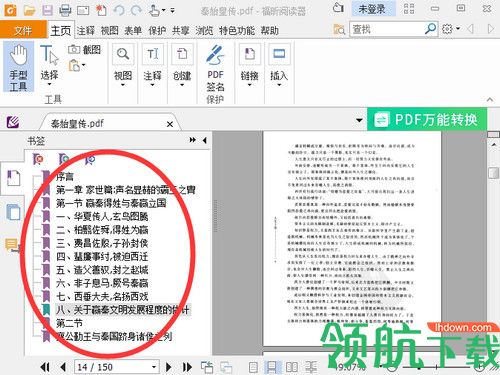The height and width of the screenshot is (375, 500).
Task: Redo the last action
Action: (136, 10)
